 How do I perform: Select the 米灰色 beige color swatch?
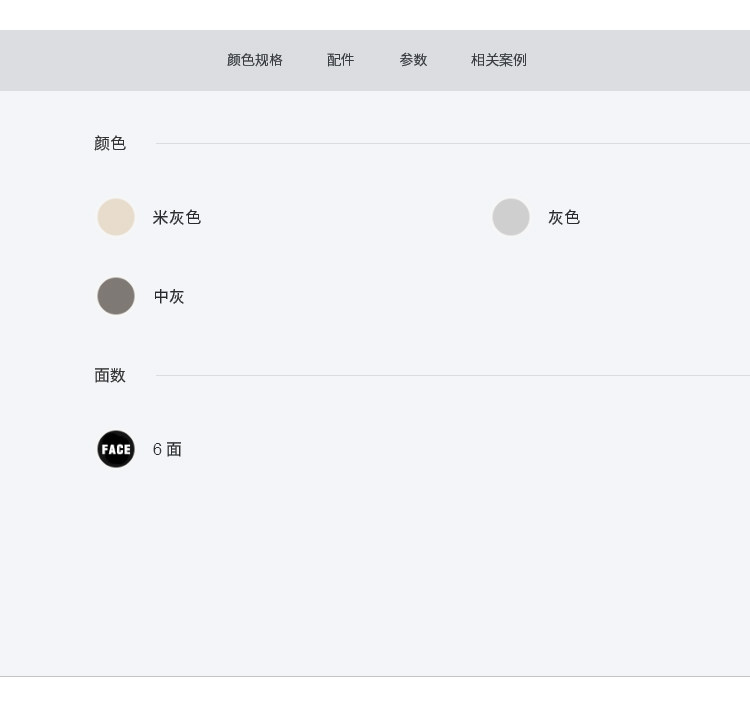tap(116, 217)
